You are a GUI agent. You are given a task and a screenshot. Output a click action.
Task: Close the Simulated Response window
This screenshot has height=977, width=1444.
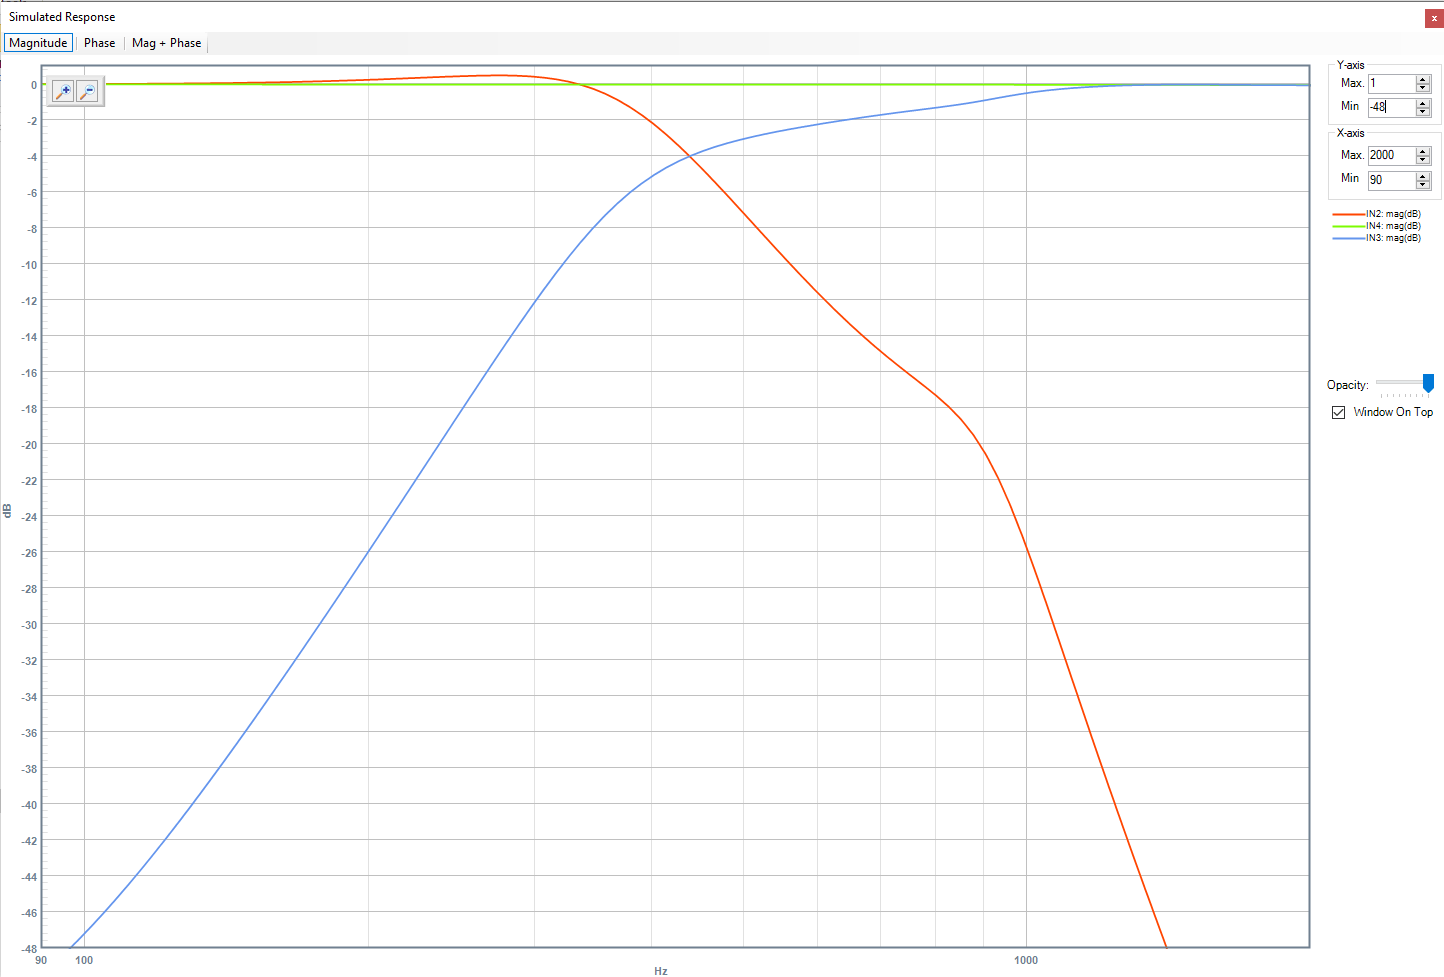pos(1433,18)
